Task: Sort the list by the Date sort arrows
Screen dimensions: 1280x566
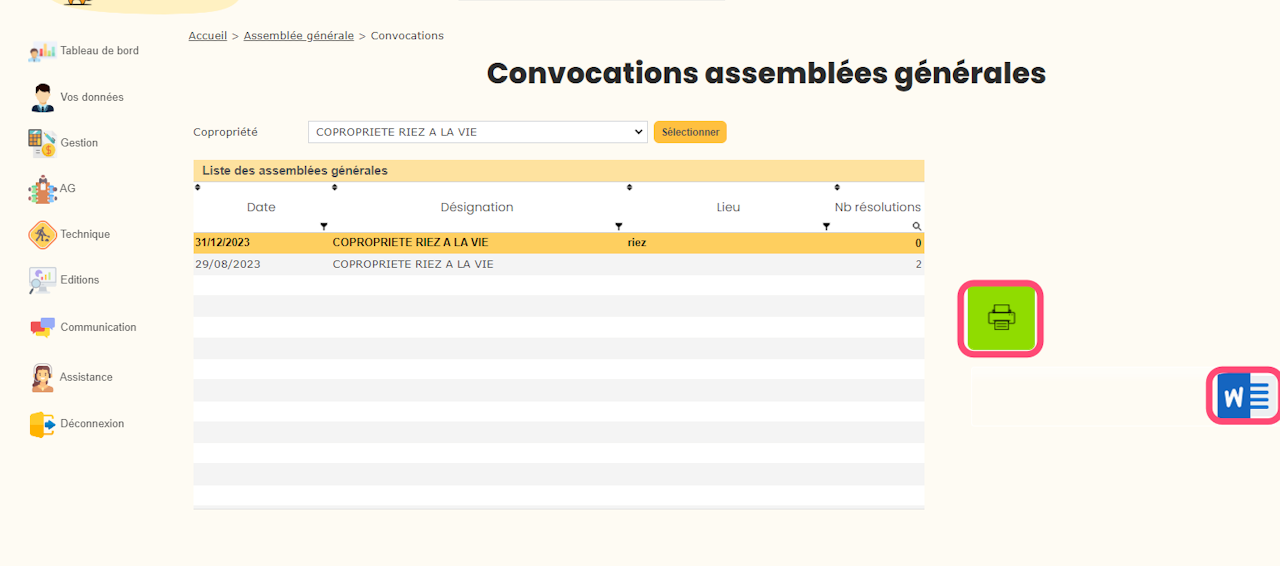Action: coord(197,188)
